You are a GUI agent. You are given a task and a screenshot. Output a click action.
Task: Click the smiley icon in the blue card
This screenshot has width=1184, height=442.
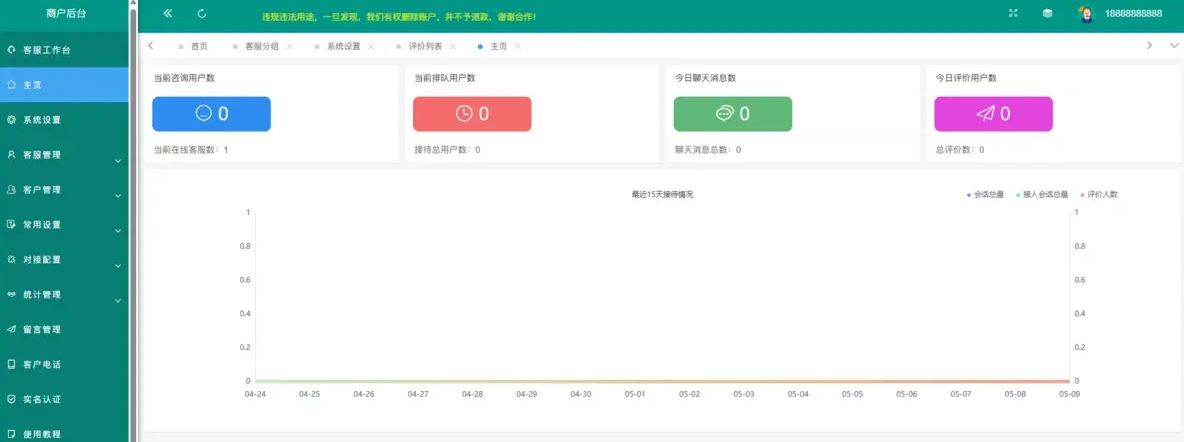203,113
